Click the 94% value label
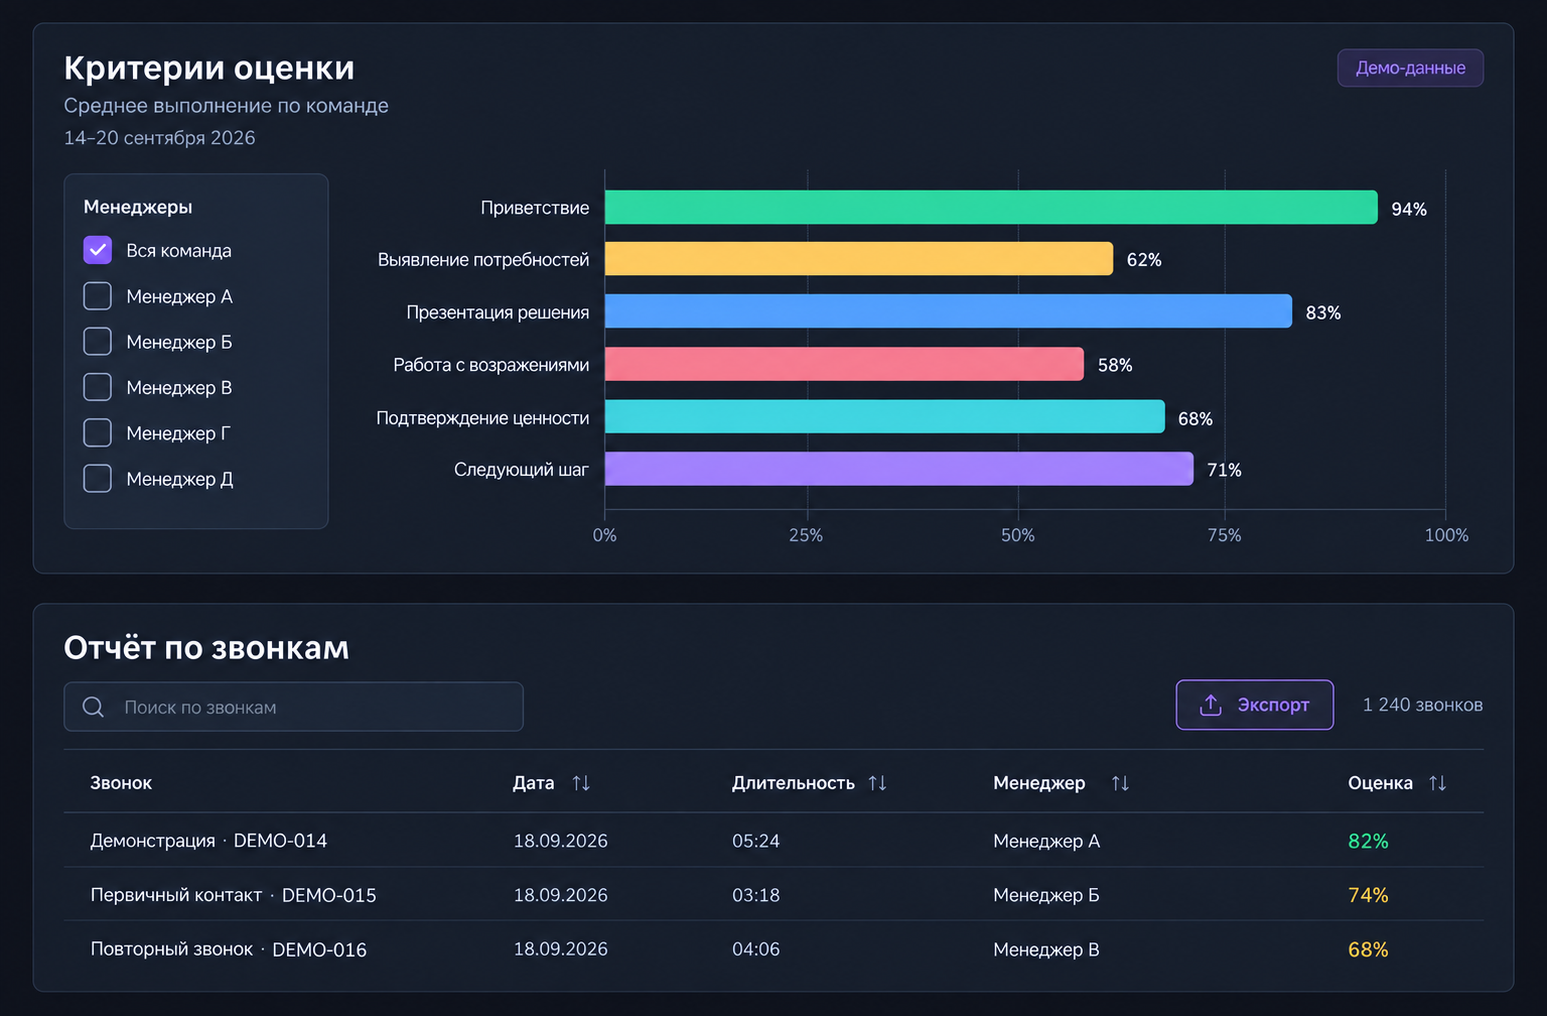The width and height of the screenshot is (1547, 1016). tap(1409, 209)
